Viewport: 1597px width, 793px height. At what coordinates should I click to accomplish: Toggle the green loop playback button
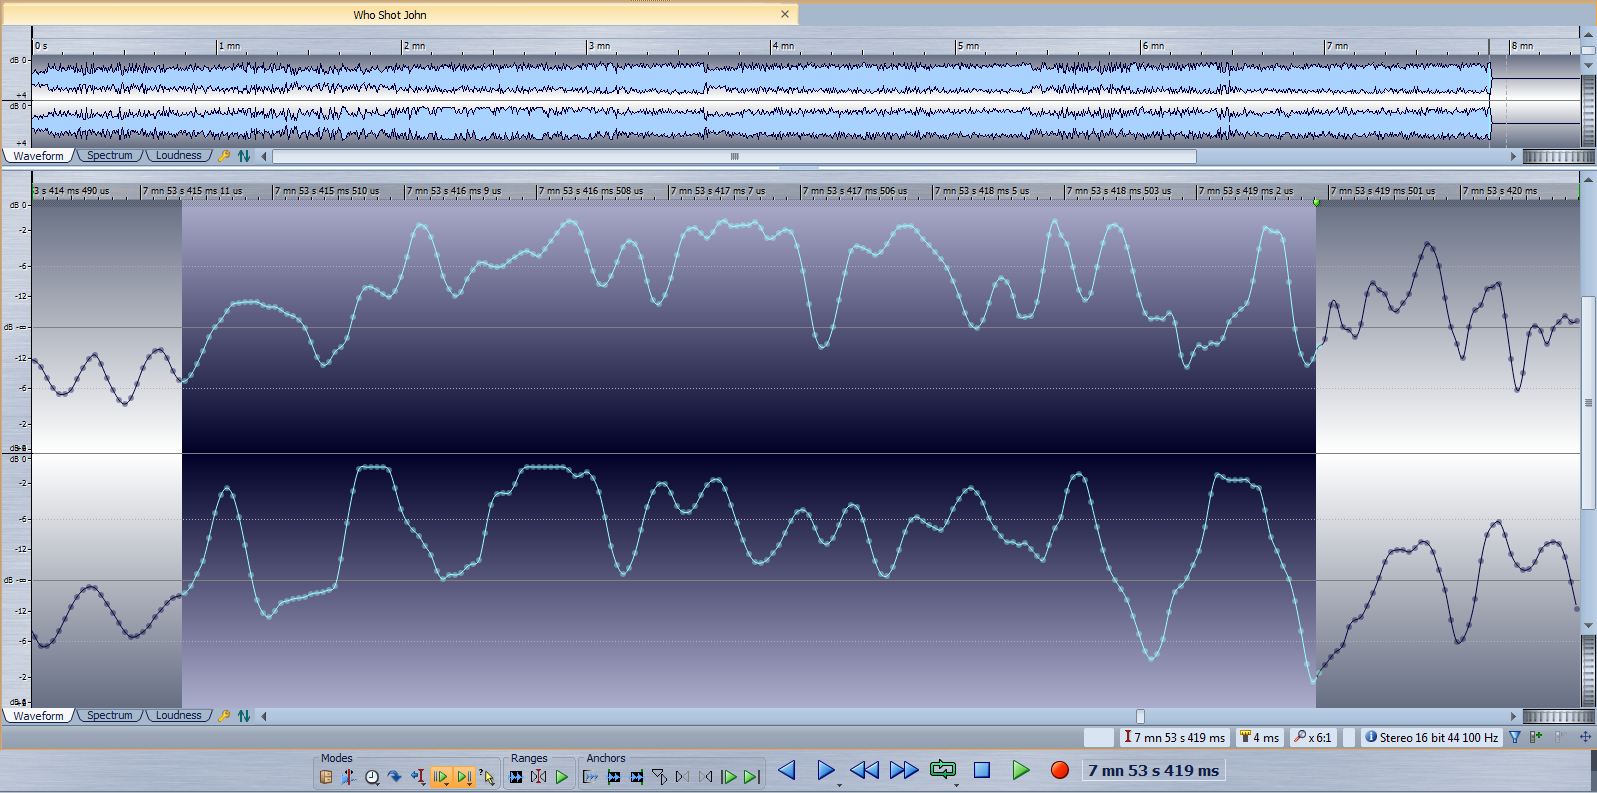click(x=942, y=769)
